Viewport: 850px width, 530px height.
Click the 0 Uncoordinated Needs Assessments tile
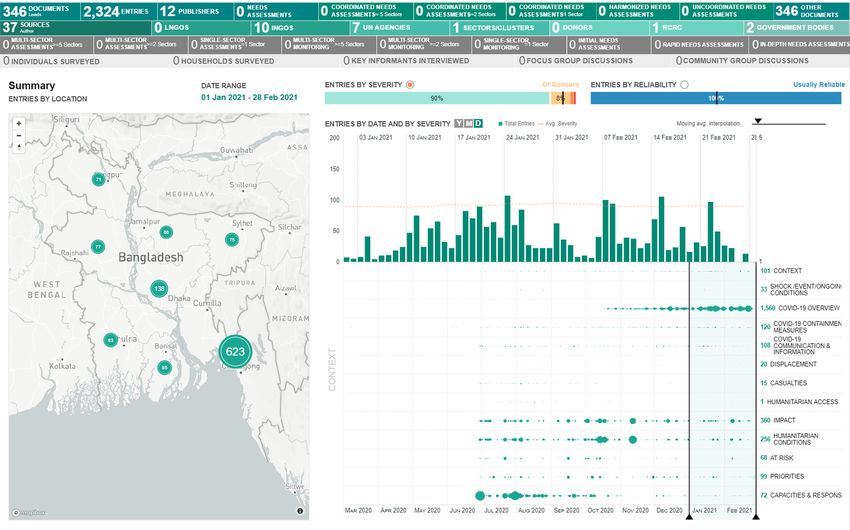(725, 11)
